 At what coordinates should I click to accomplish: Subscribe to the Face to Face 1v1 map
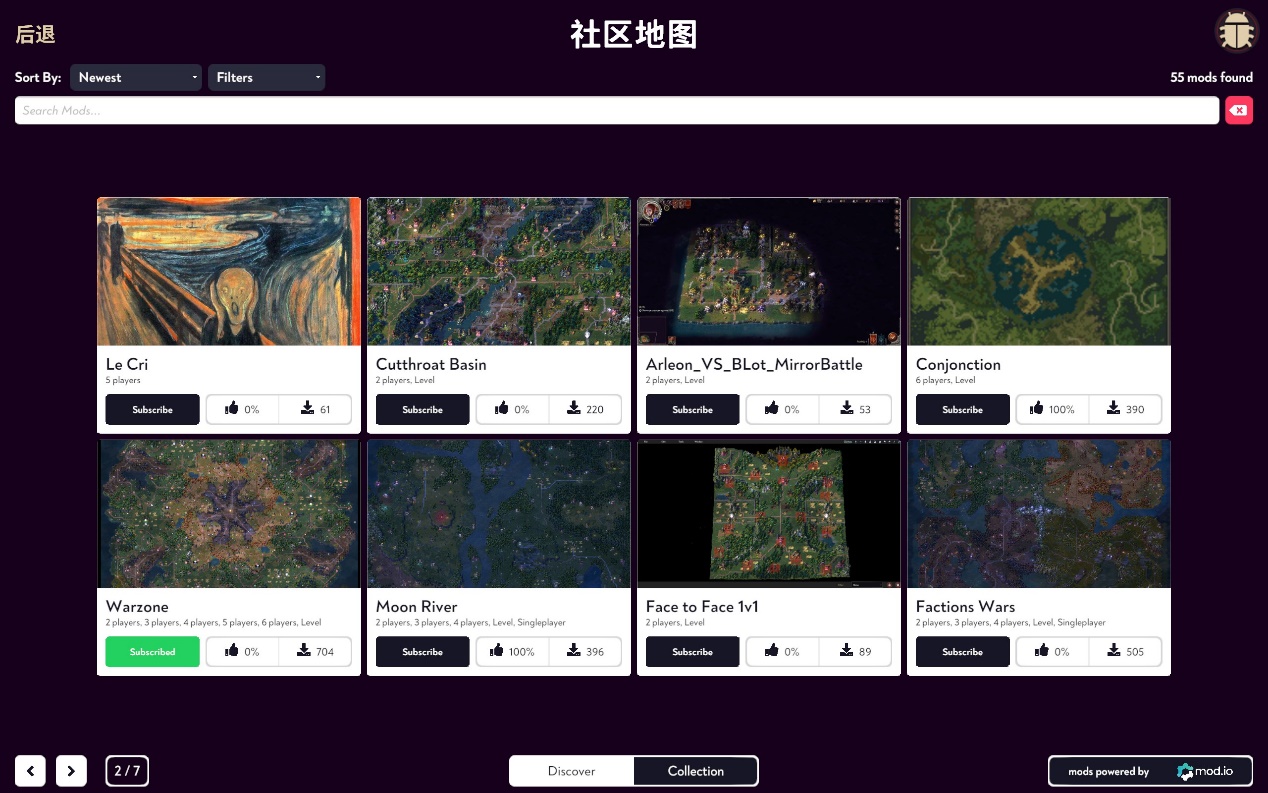point(693,651)
